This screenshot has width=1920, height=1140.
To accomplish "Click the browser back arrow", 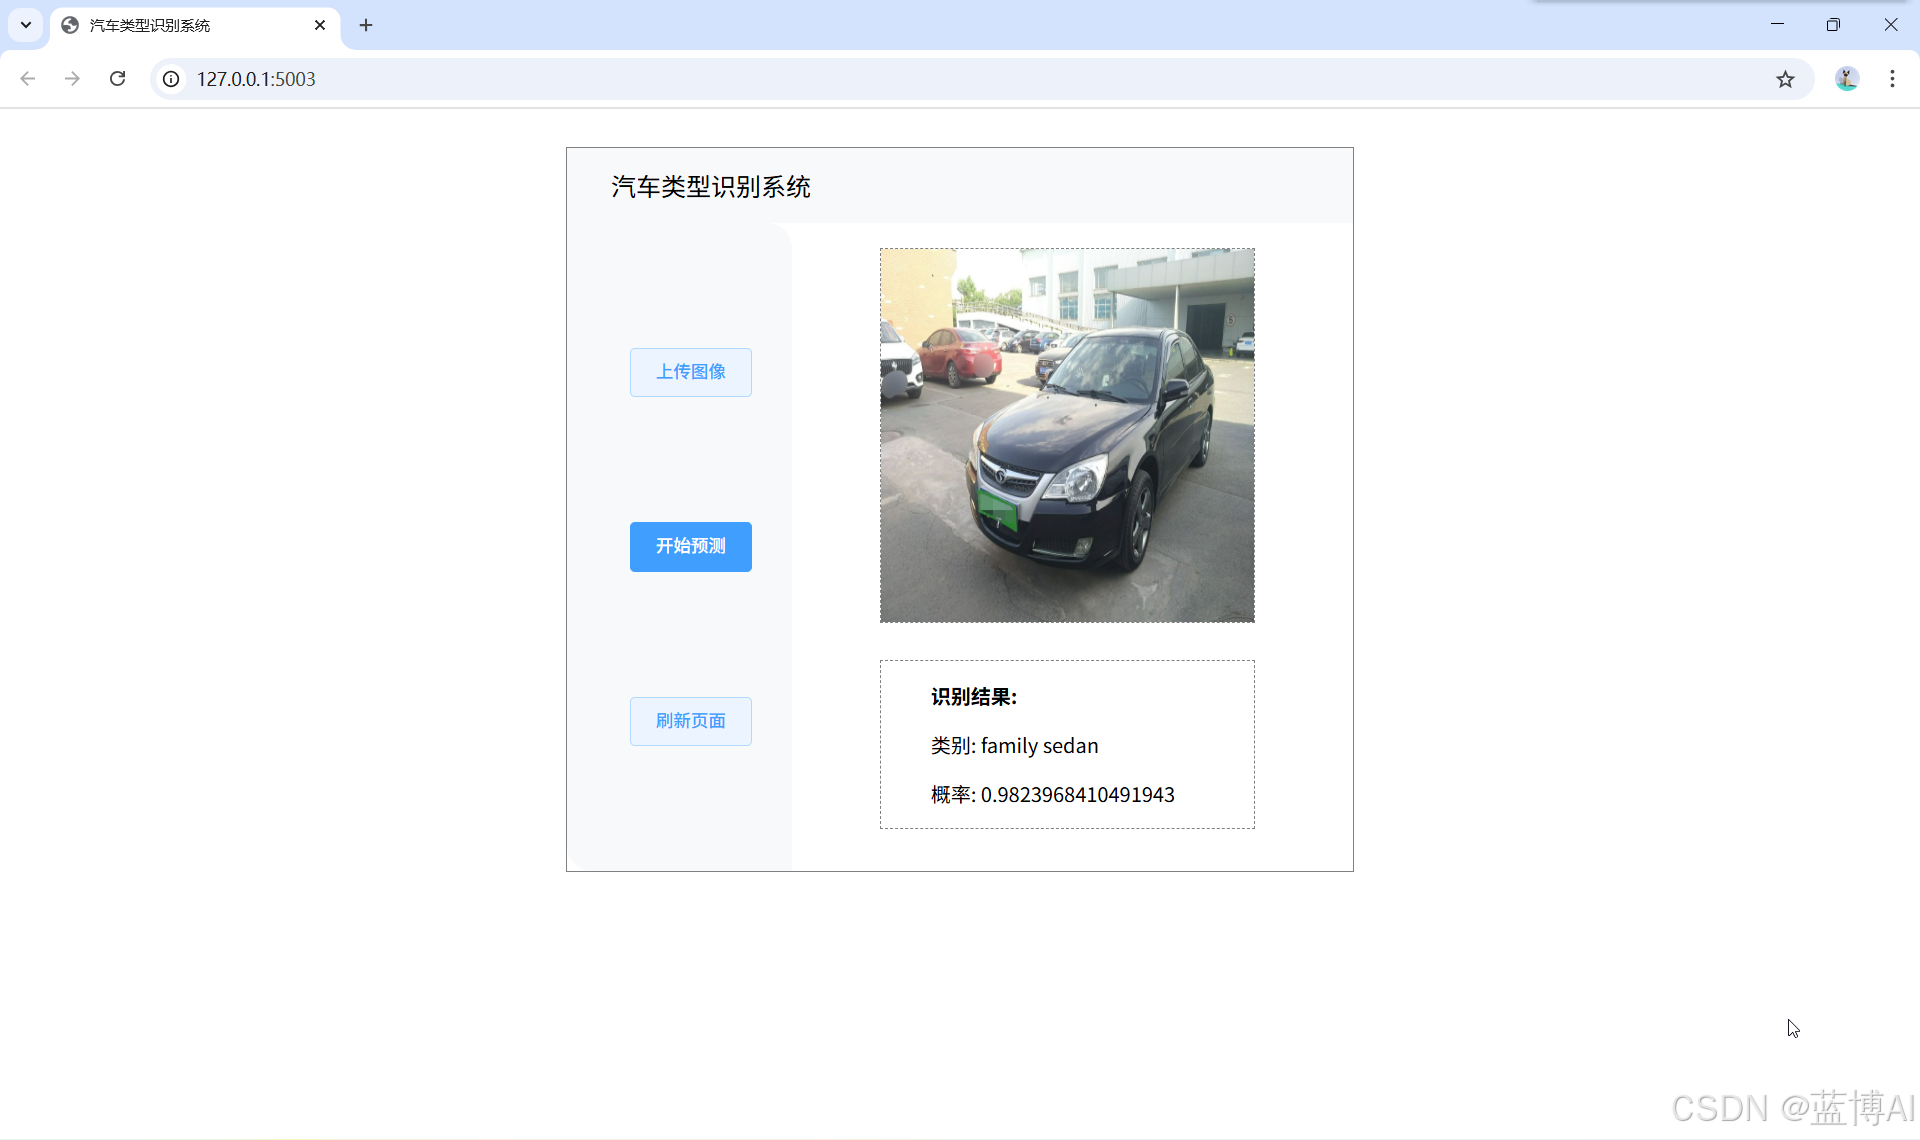I will coord(28,79).
